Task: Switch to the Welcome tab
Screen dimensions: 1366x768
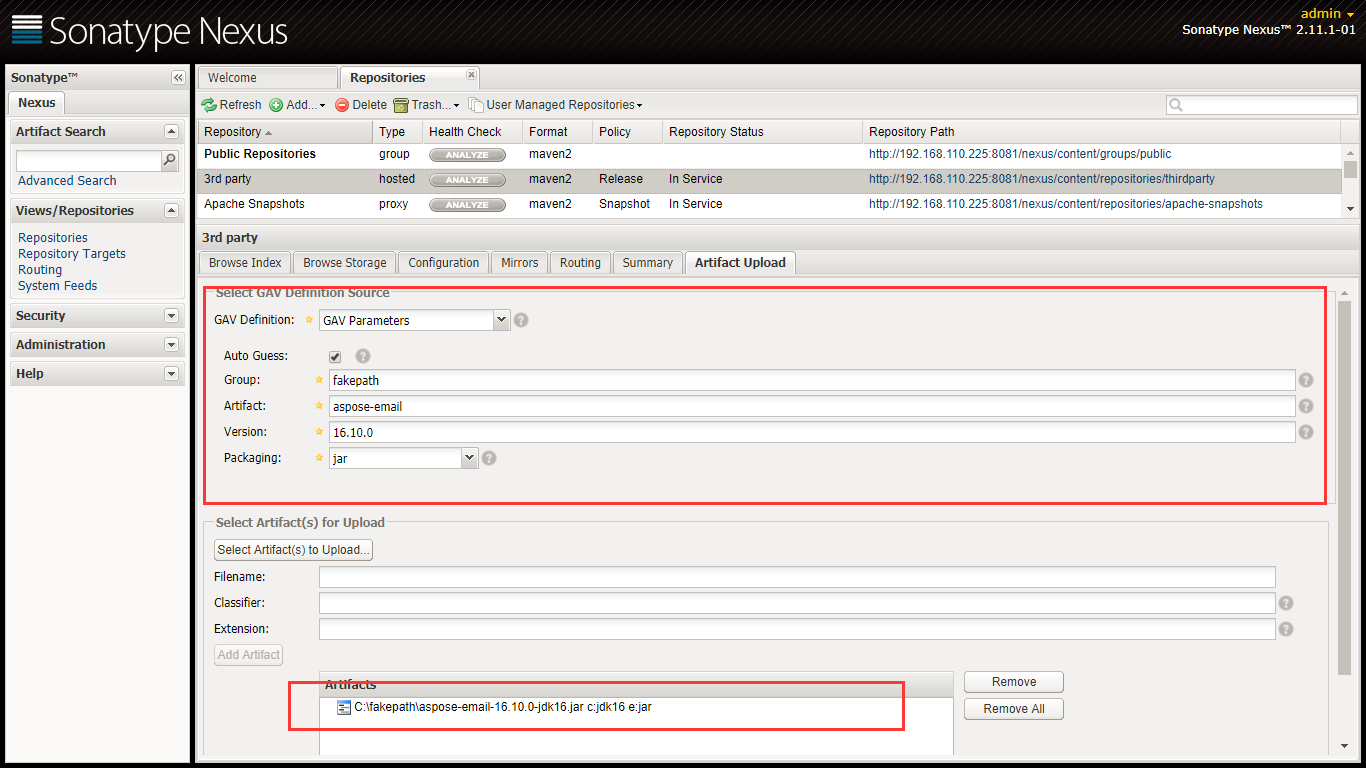Action: tap(268, 78)
